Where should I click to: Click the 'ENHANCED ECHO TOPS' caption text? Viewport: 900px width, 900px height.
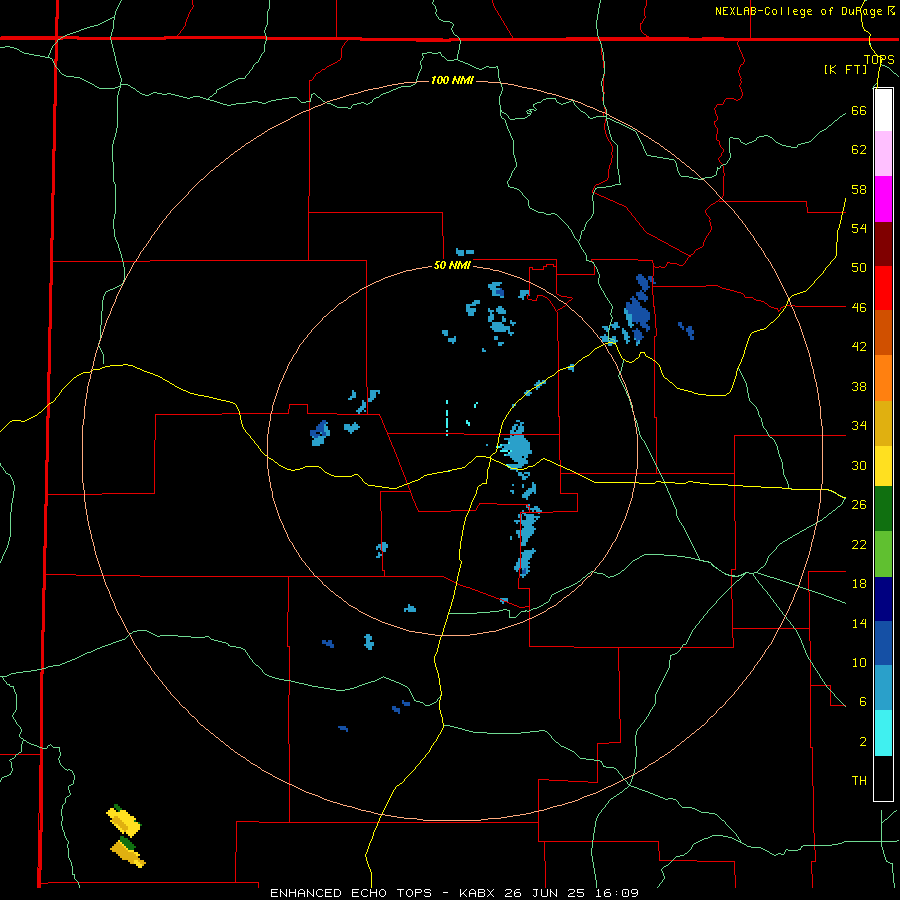(351, 893)
